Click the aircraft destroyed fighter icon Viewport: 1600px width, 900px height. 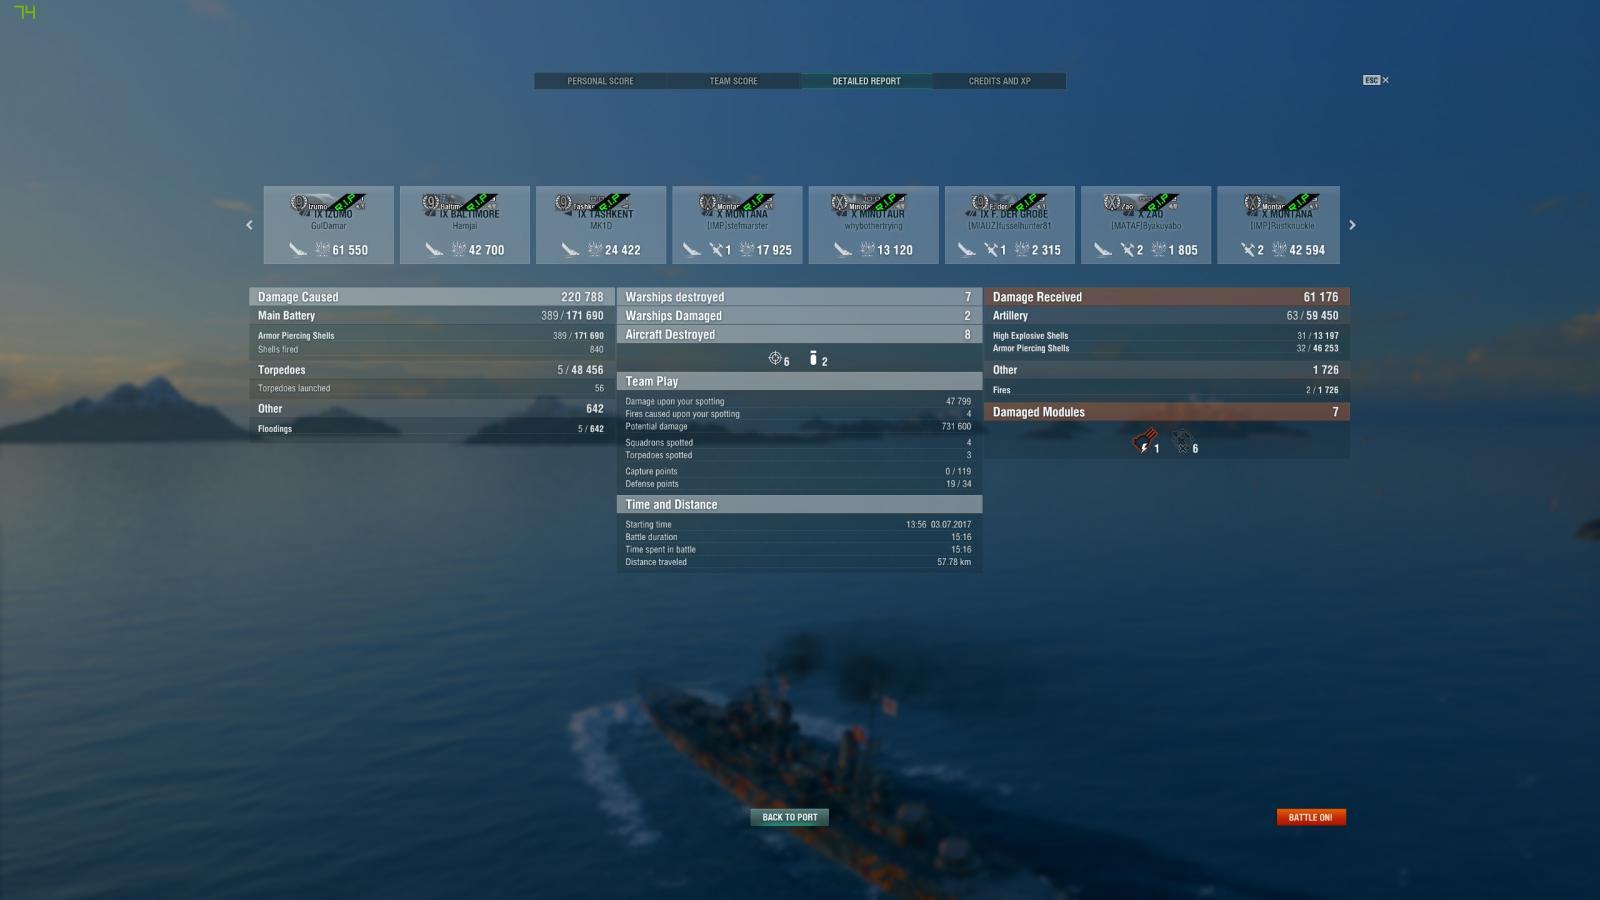[x=775, y=358]
